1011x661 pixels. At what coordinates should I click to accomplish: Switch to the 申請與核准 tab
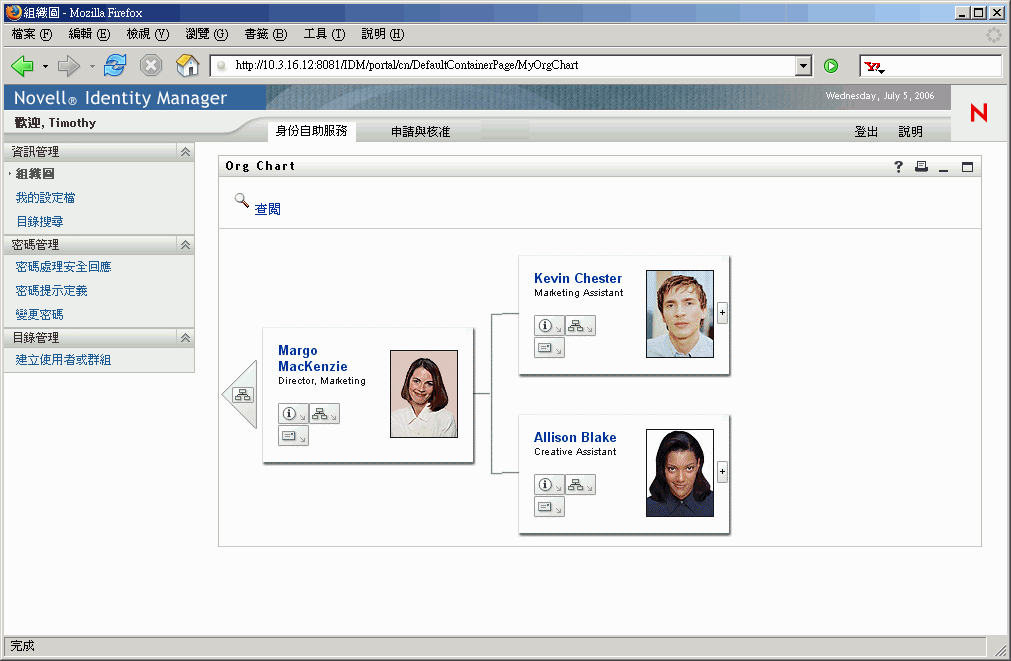tap(420, 132)
